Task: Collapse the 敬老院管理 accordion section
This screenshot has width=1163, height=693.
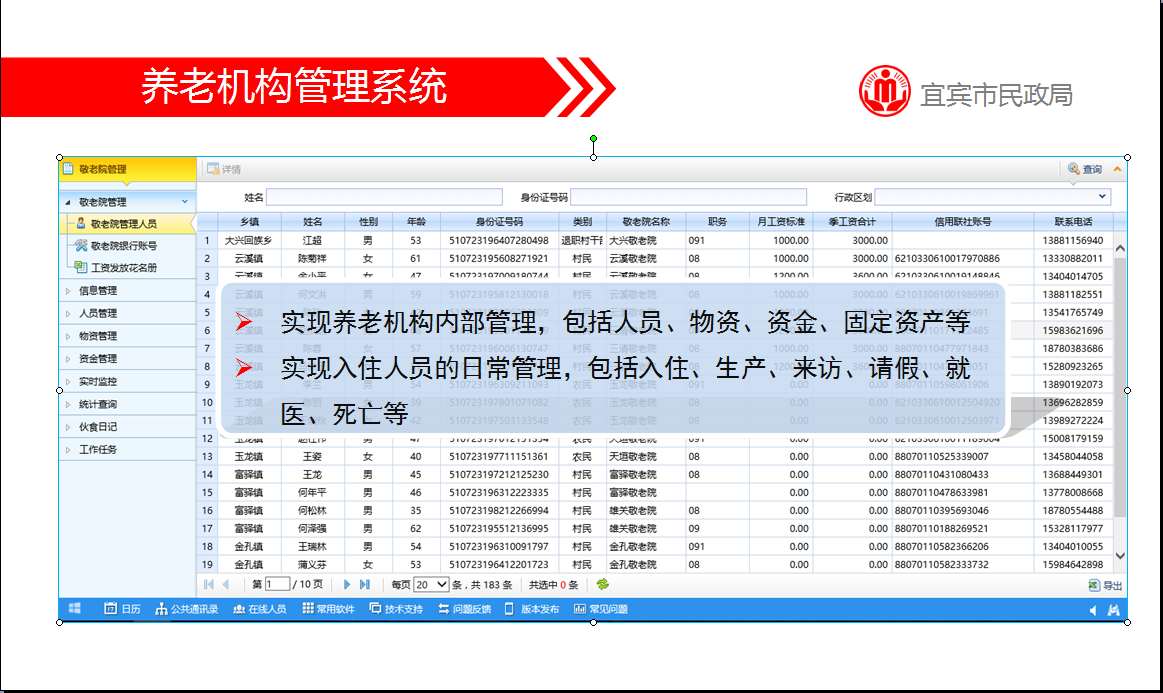Action: pos(184,202)
